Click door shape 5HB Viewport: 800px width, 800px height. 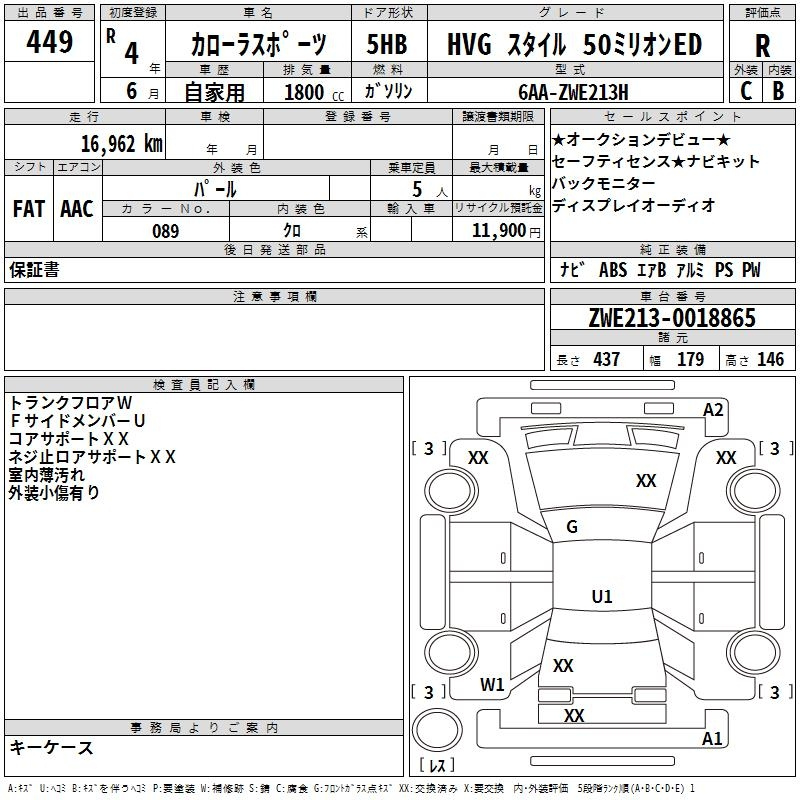[387, 44]
